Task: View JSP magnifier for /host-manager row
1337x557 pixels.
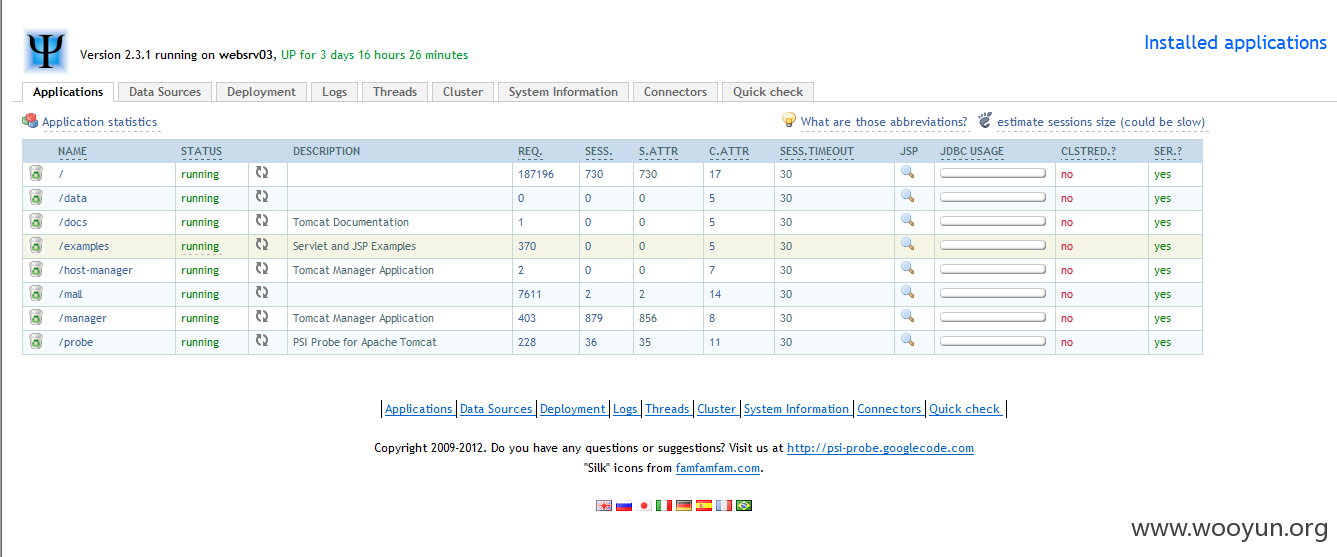Action: tap(907, 268)
